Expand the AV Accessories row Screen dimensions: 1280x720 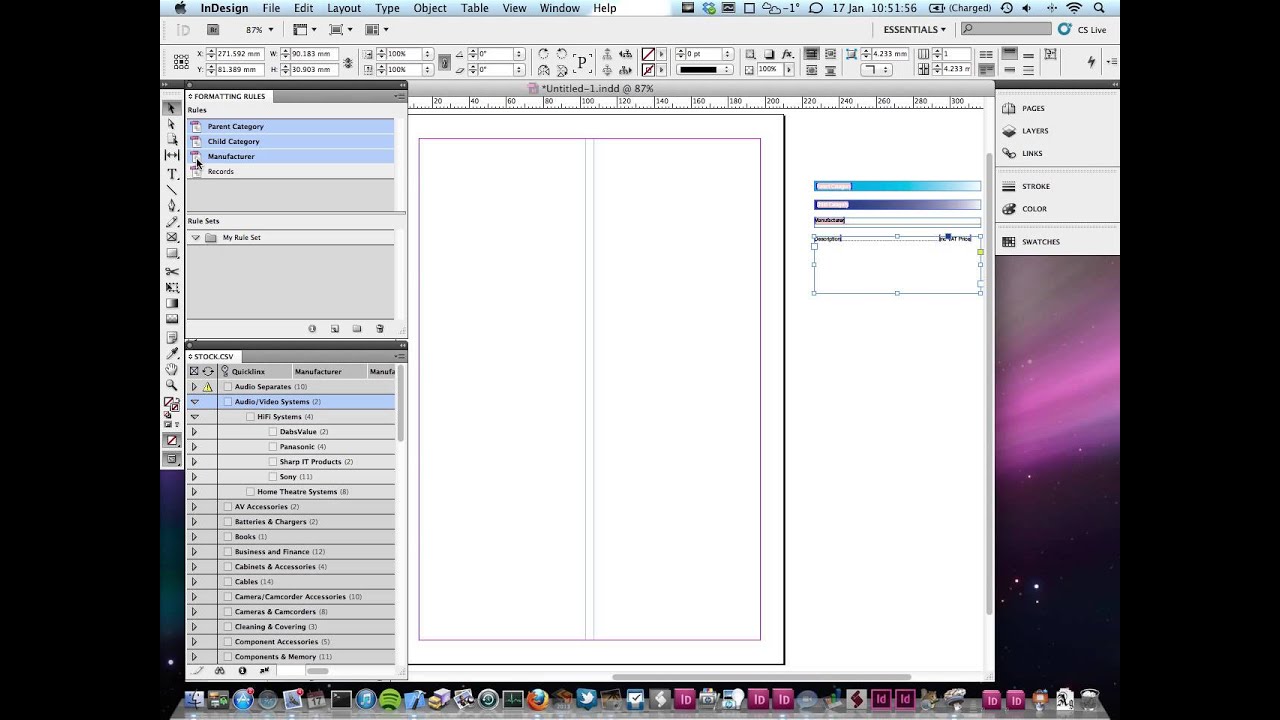194,507
